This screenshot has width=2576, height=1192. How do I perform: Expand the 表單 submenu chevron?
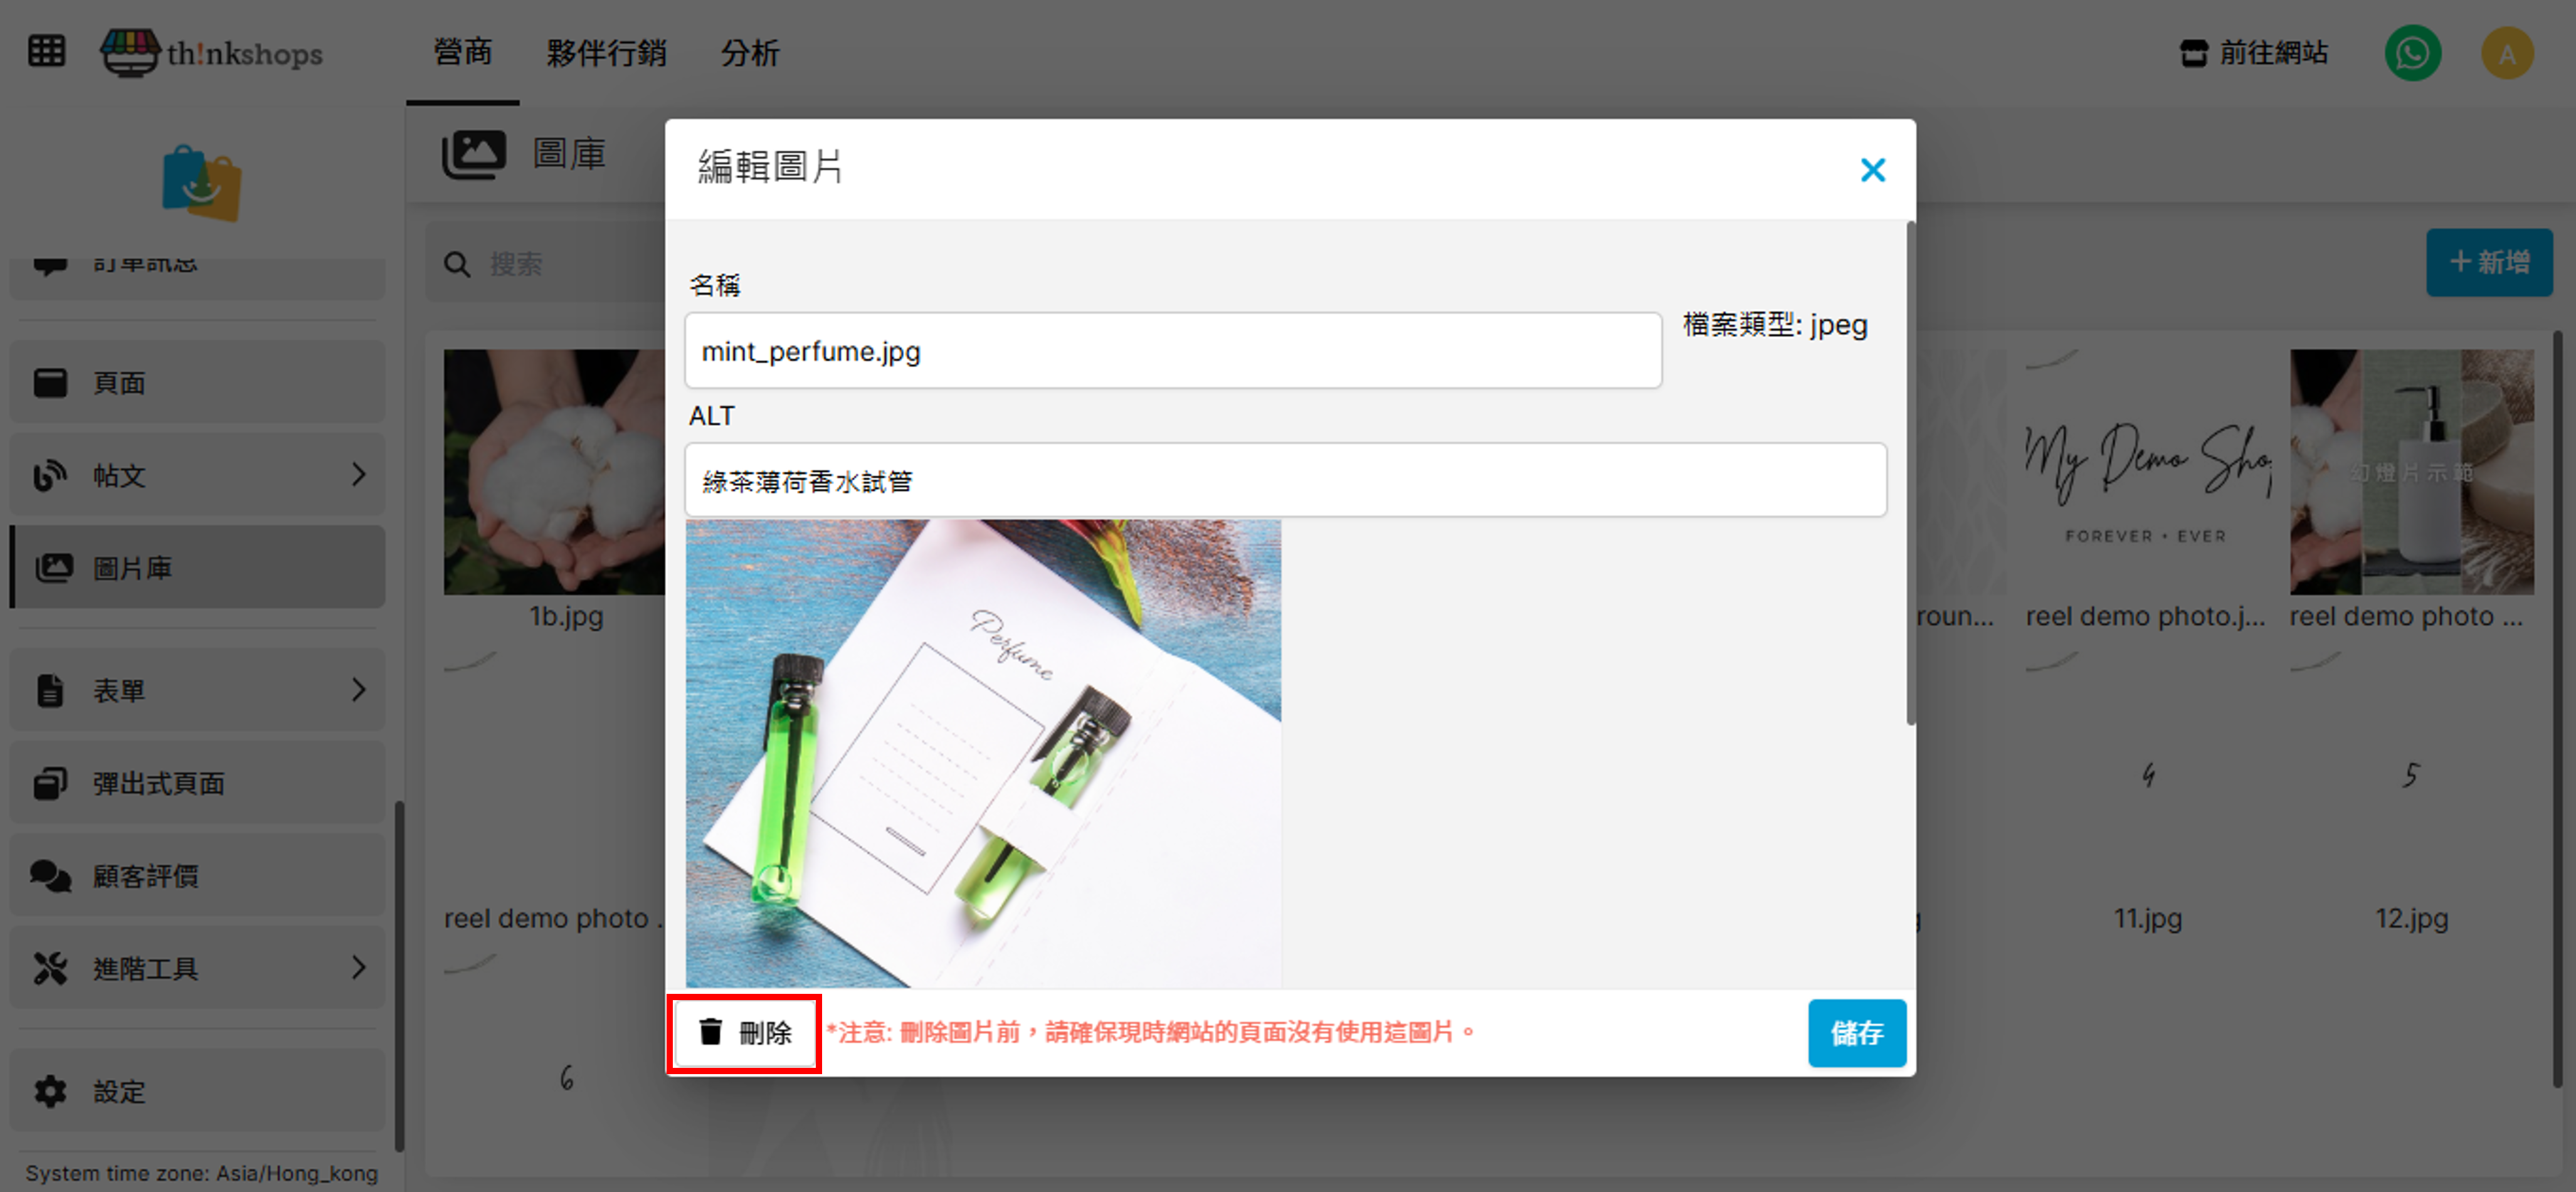pos(359,690)
